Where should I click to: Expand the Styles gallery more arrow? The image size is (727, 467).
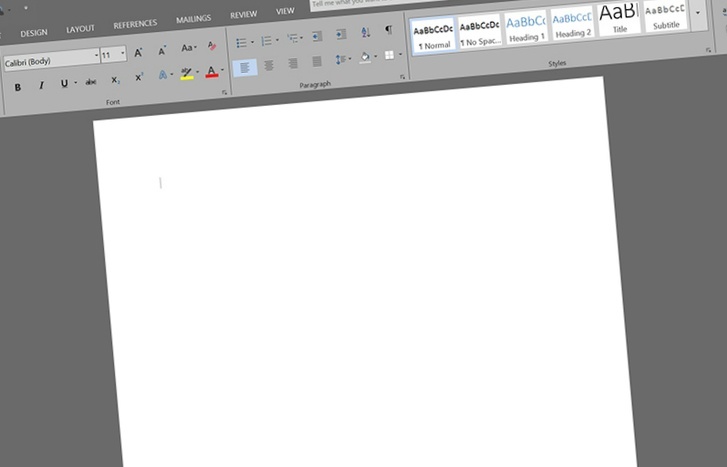click(698, 14)
